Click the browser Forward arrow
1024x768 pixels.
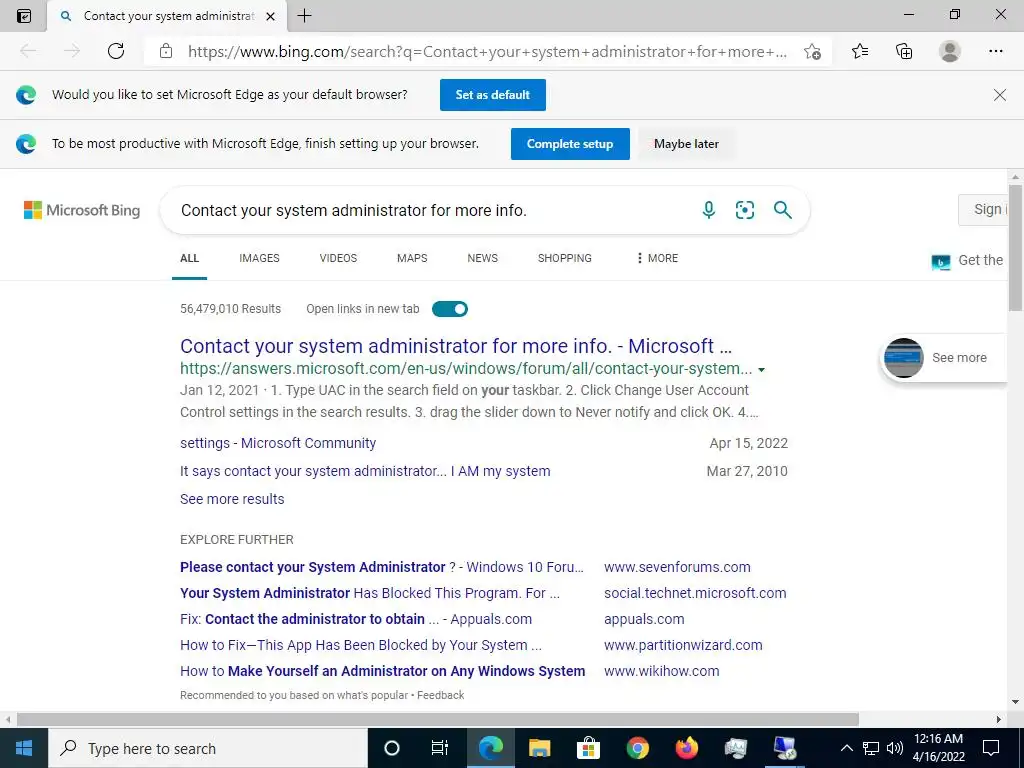pos(72,51)
